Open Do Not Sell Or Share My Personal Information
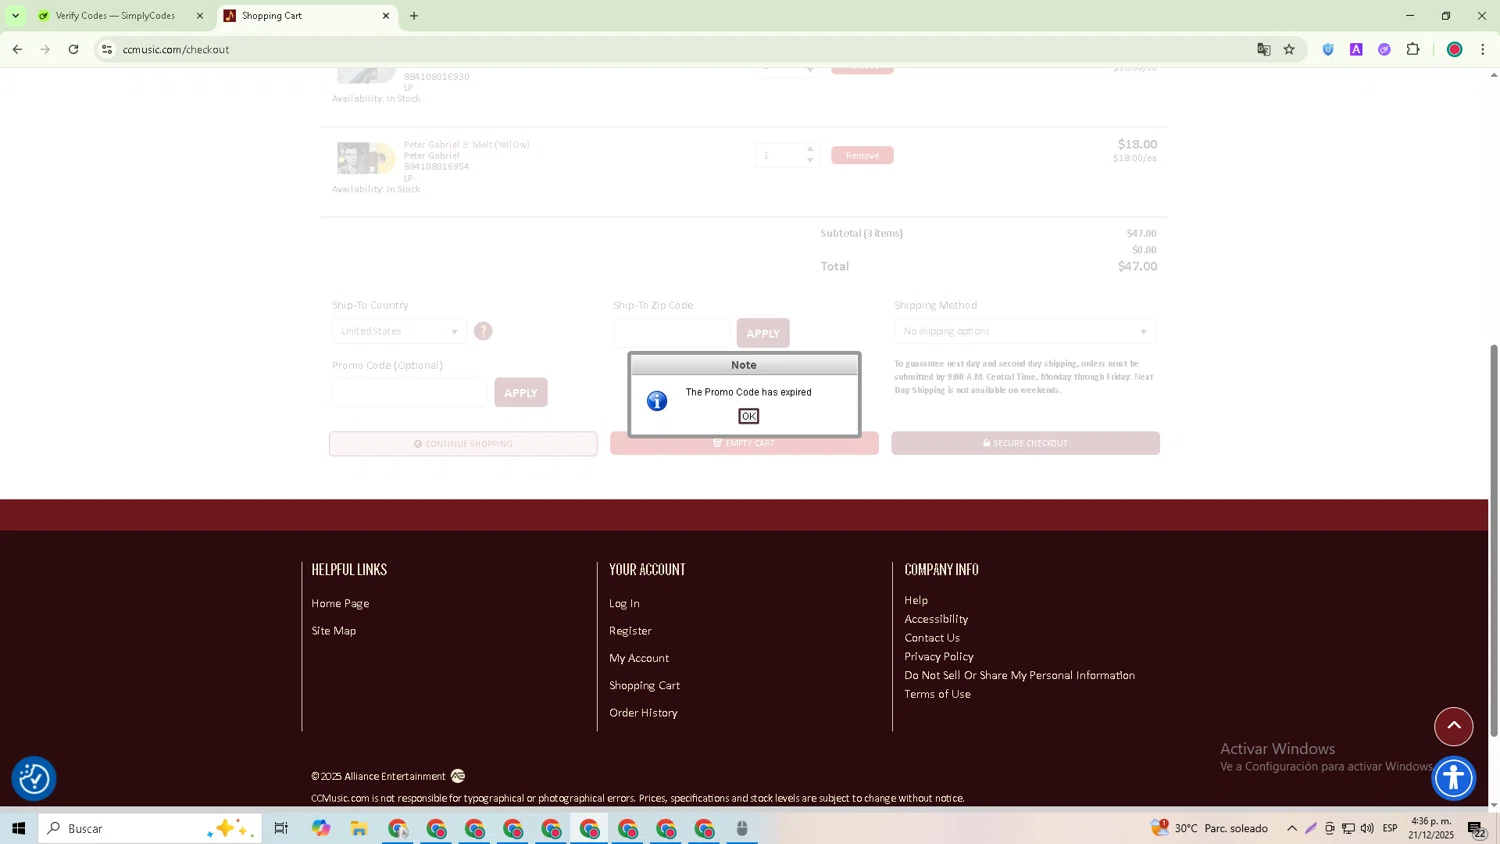The image size is (1500, 844). tap(1019, 675)
